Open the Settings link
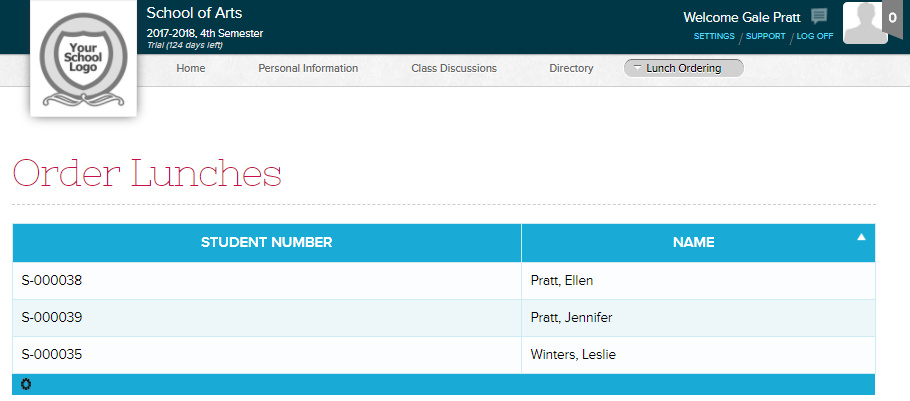This screenshot has height=401, width=910. click(714, 36)
